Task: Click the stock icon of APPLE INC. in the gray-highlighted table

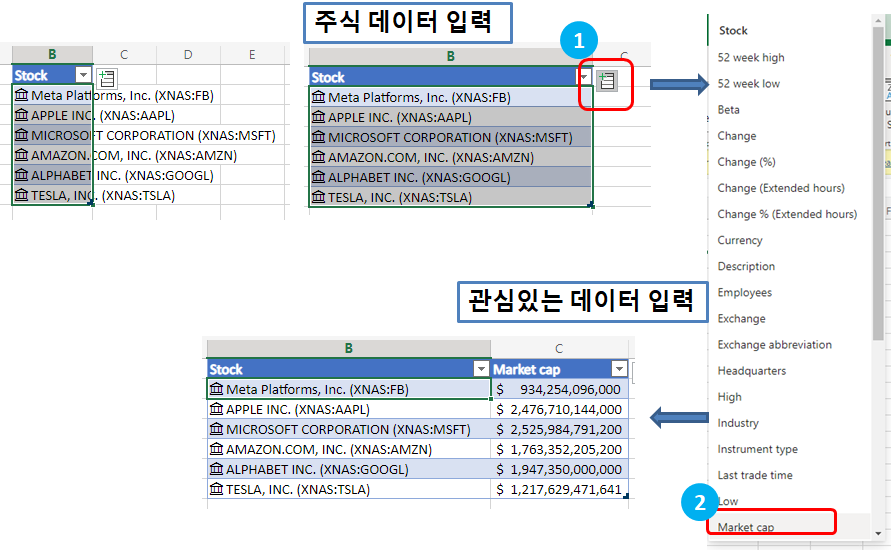Action: pyautogui.click(x=319, y=117)
